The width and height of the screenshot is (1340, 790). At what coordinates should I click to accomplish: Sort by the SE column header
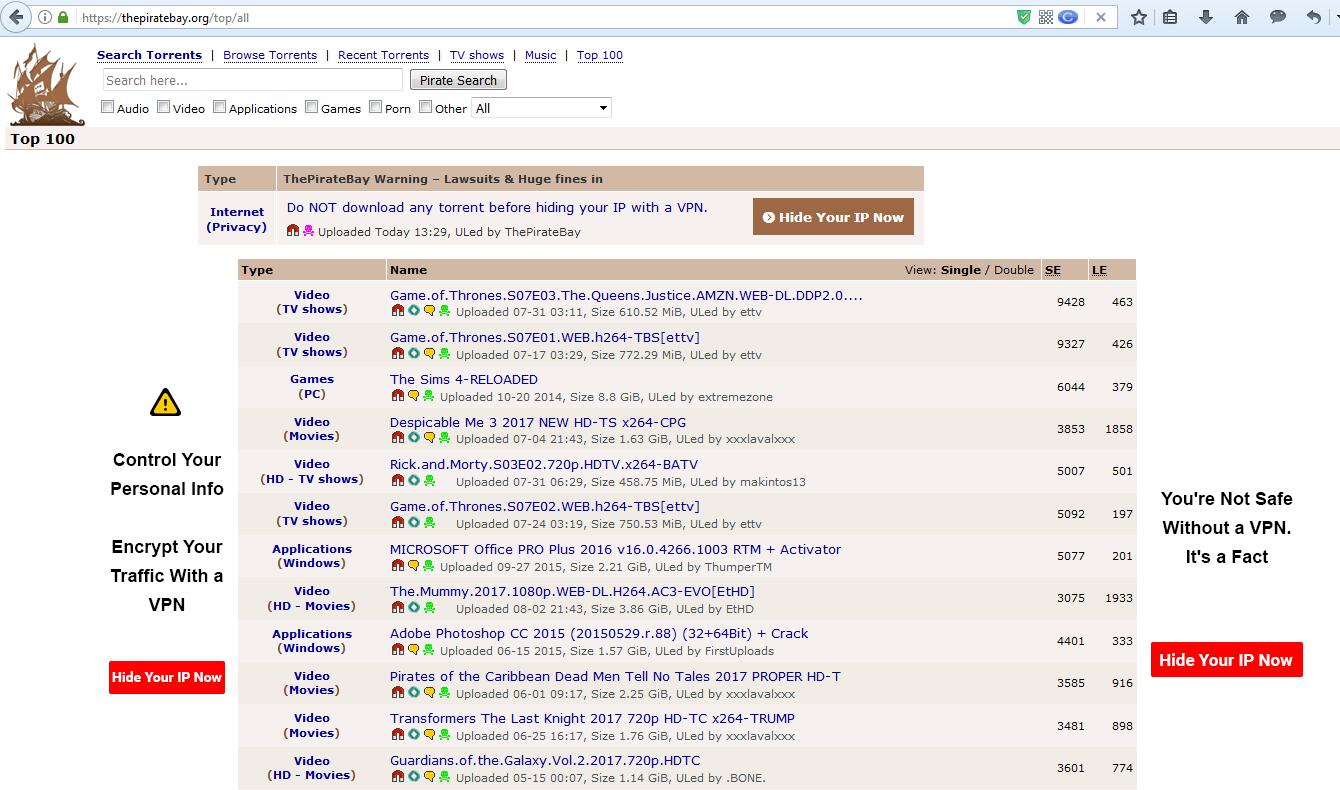(1052, 270)
